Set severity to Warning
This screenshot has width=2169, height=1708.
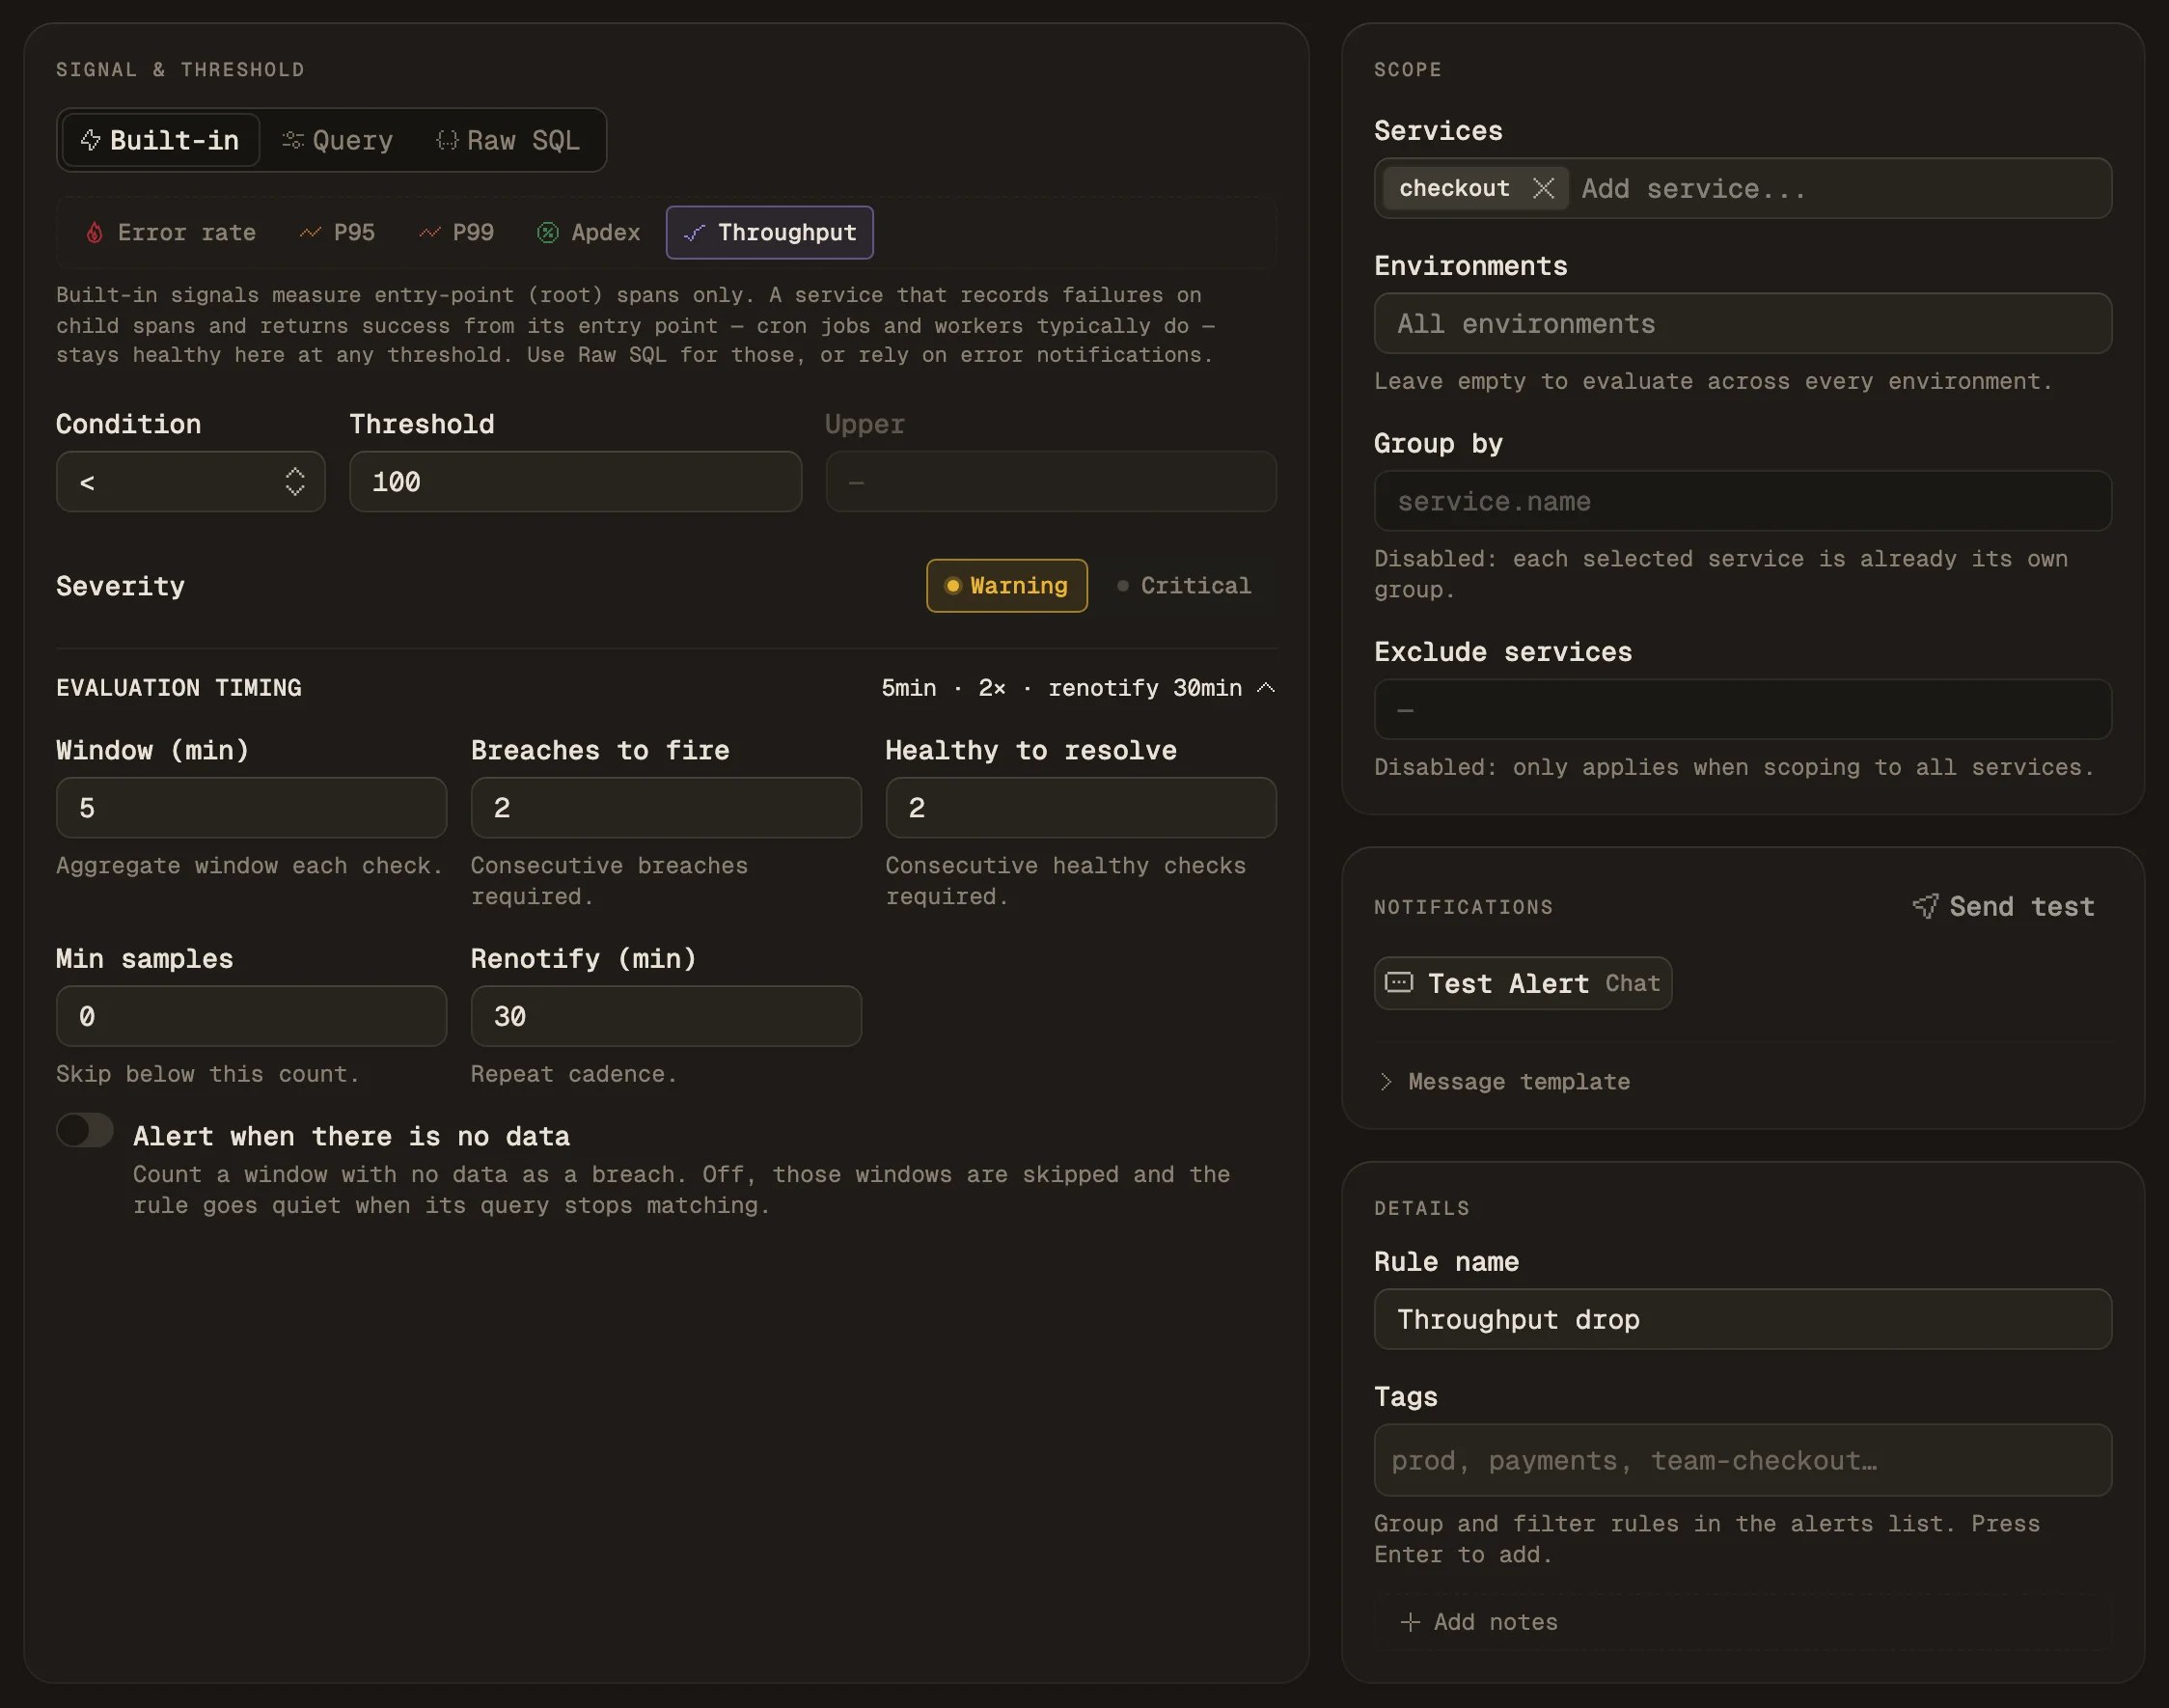tap(1006, 586)
